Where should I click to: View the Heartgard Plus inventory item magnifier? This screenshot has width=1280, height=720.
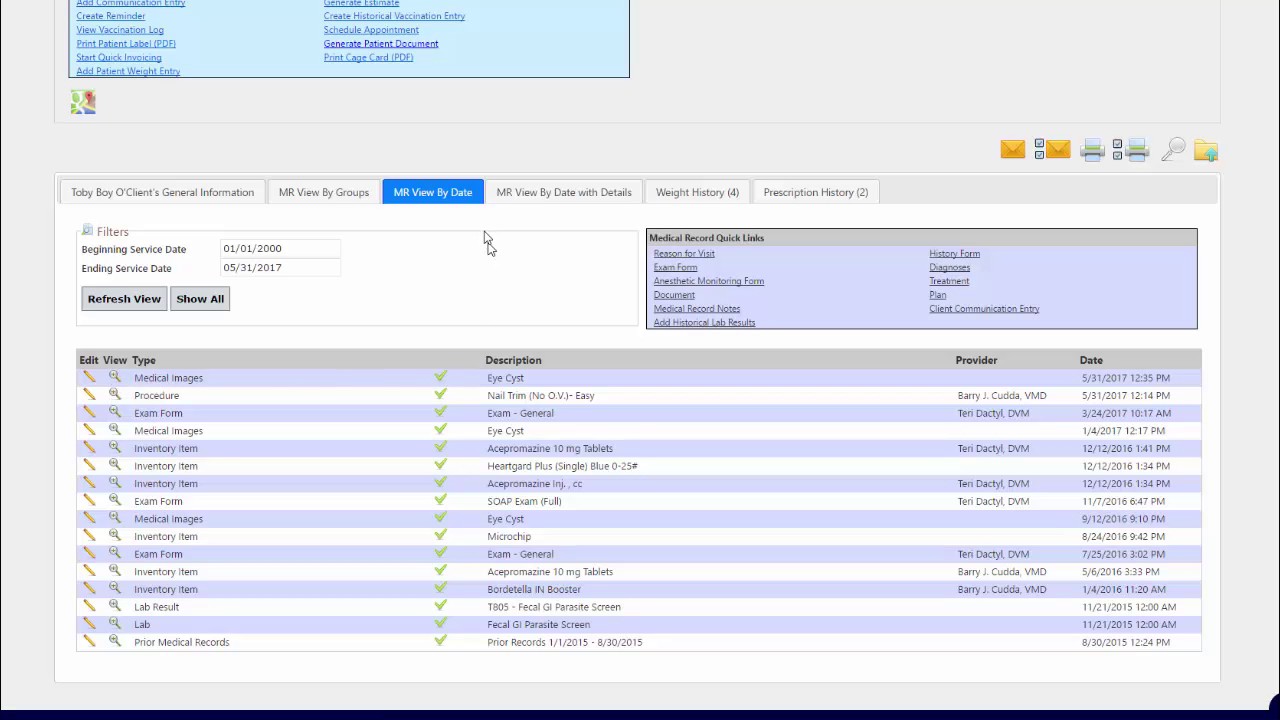click(115, 465)
